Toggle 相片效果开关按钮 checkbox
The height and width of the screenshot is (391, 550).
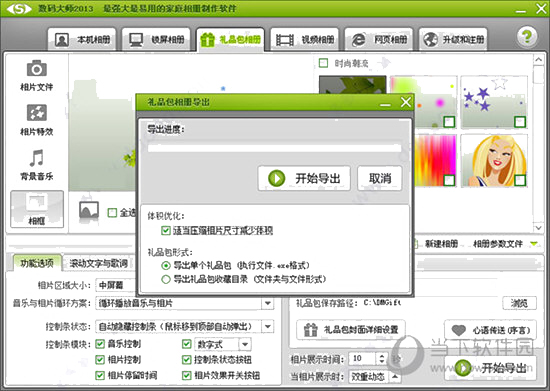click(x=187, y=376)
